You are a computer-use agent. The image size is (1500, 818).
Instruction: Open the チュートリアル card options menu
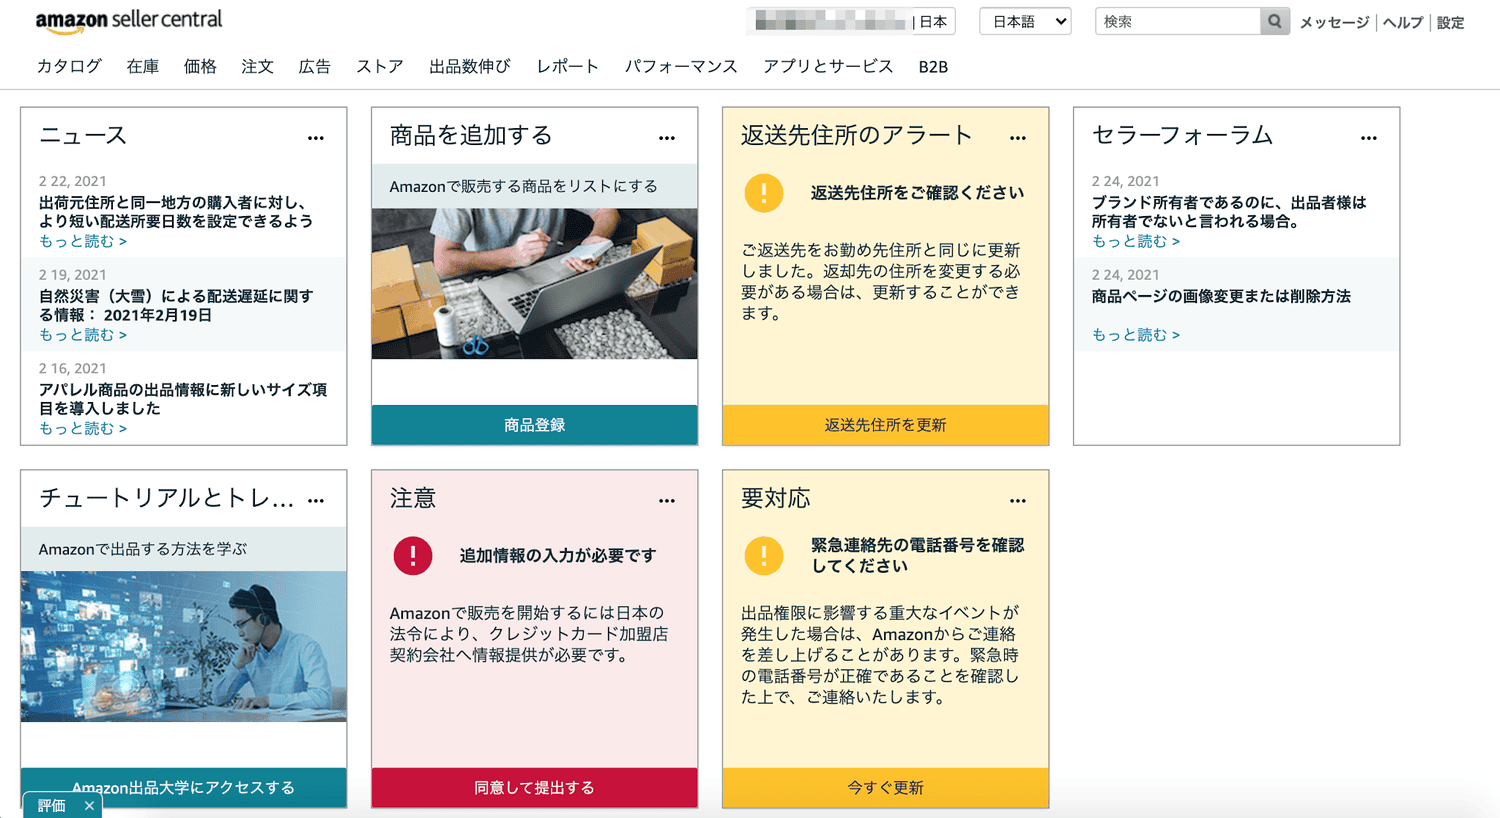point(316,501)
